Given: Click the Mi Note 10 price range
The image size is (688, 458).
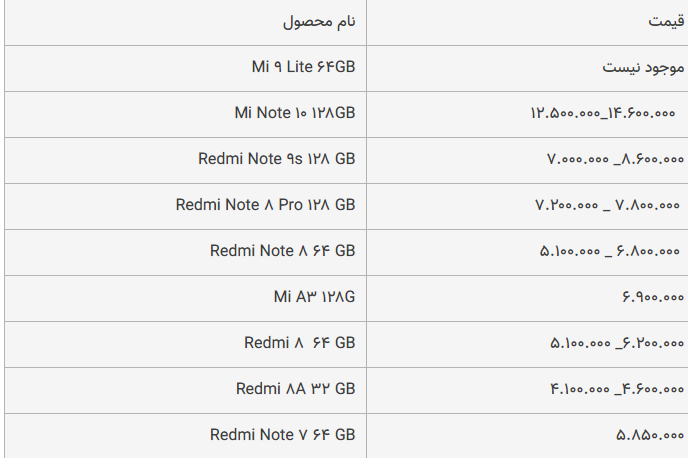Looking at the screenshot, I should click(603, 114).
